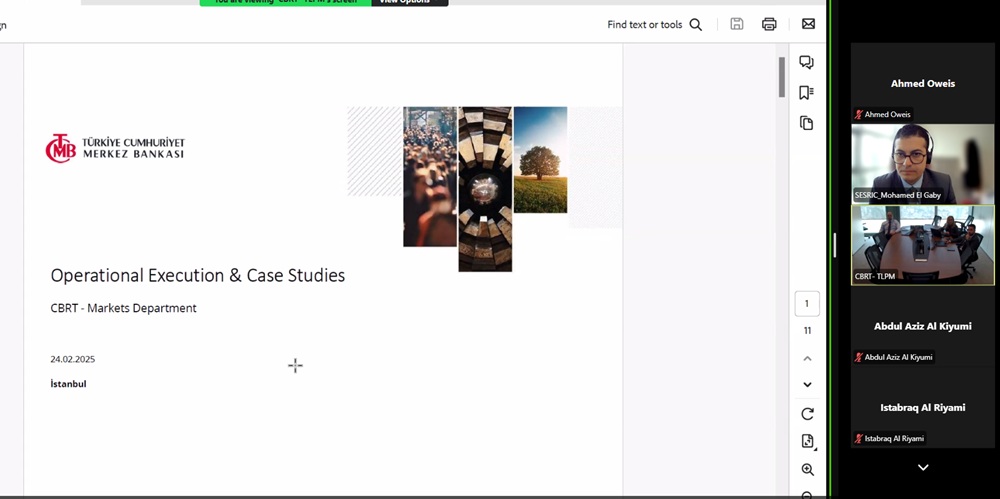
Task: Click the save document icon
Action: pos(737,24)
